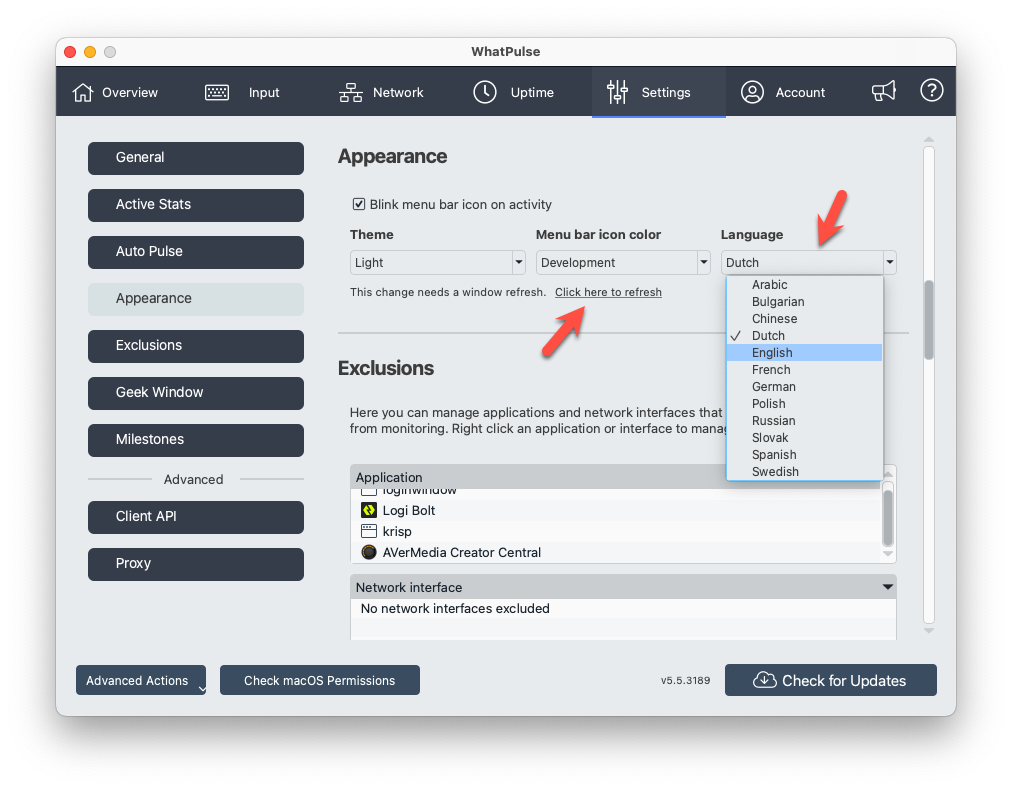Click the Application column header
Image resolution: width=1012 pixels, height=790 pixels.
(539, 477)
